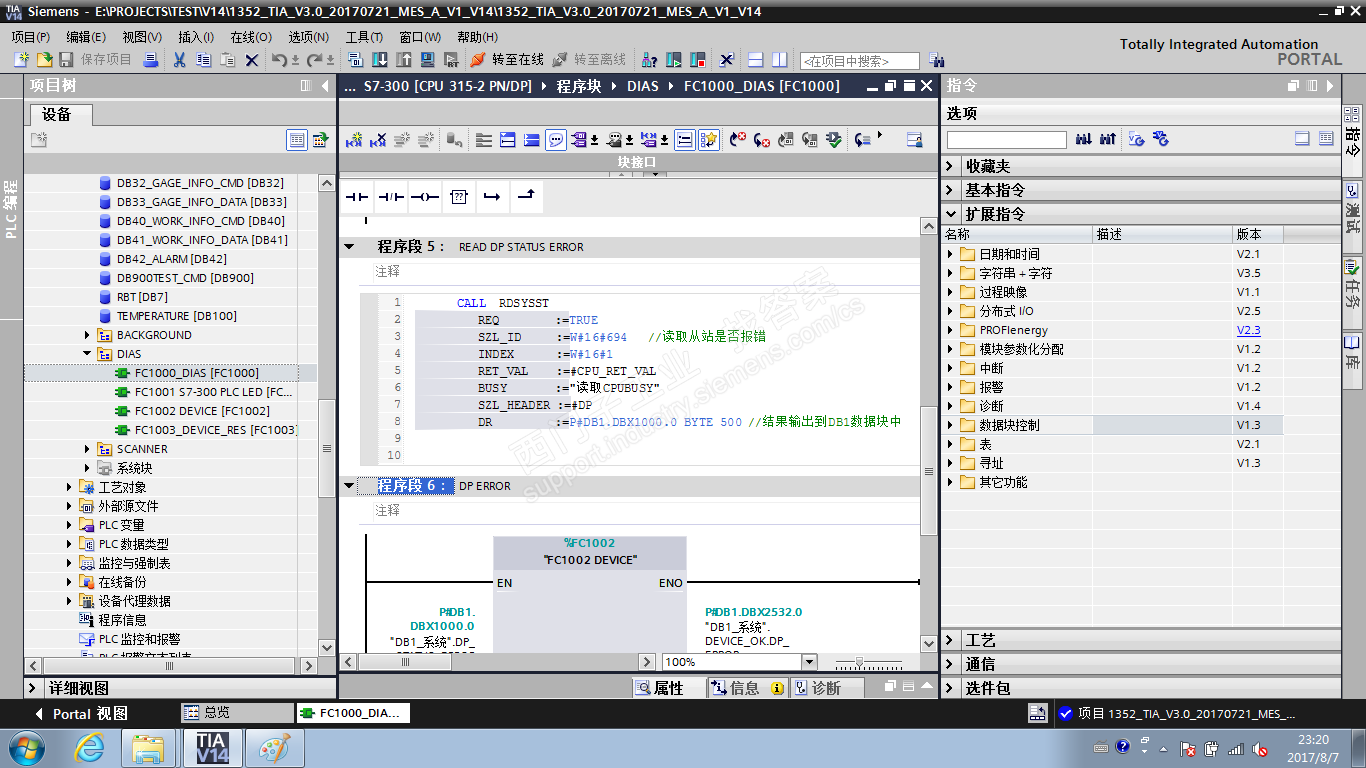This screenshot has height=768, width=1366.
Task: Split the editor space vertically
Action: [x=780, y=60]
